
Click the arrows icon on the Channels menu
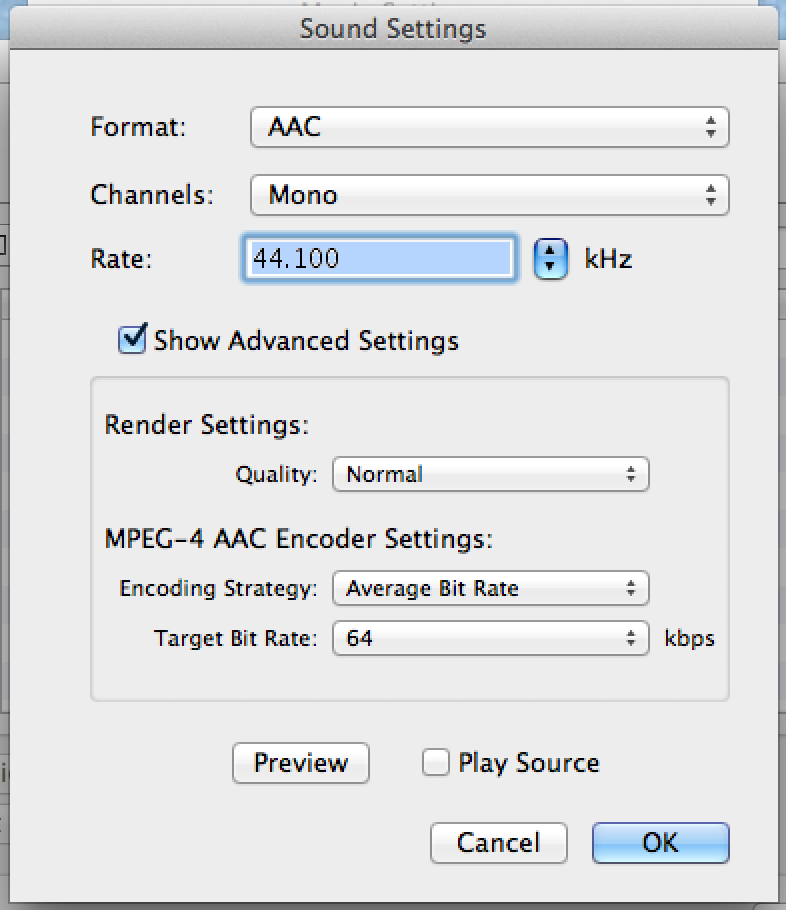711,195
